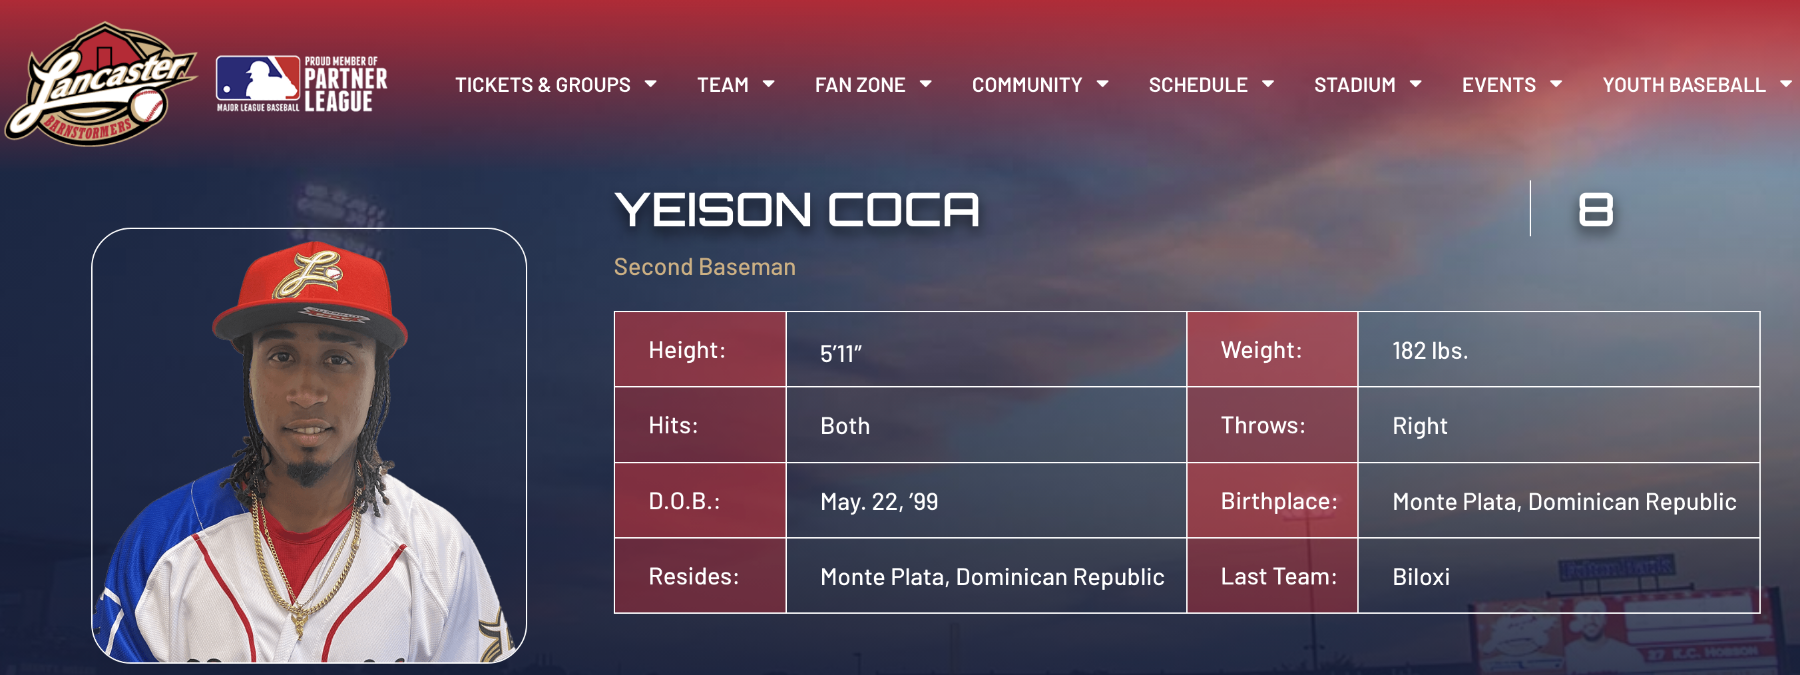Click the Lancaster Barnstormers logo

(x=100, y=85)
